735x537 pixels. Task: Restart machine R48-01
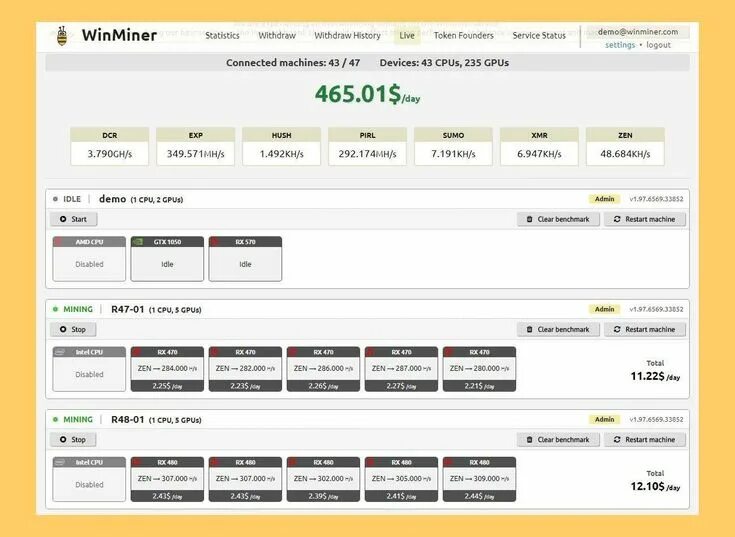(x=645, y=440)
